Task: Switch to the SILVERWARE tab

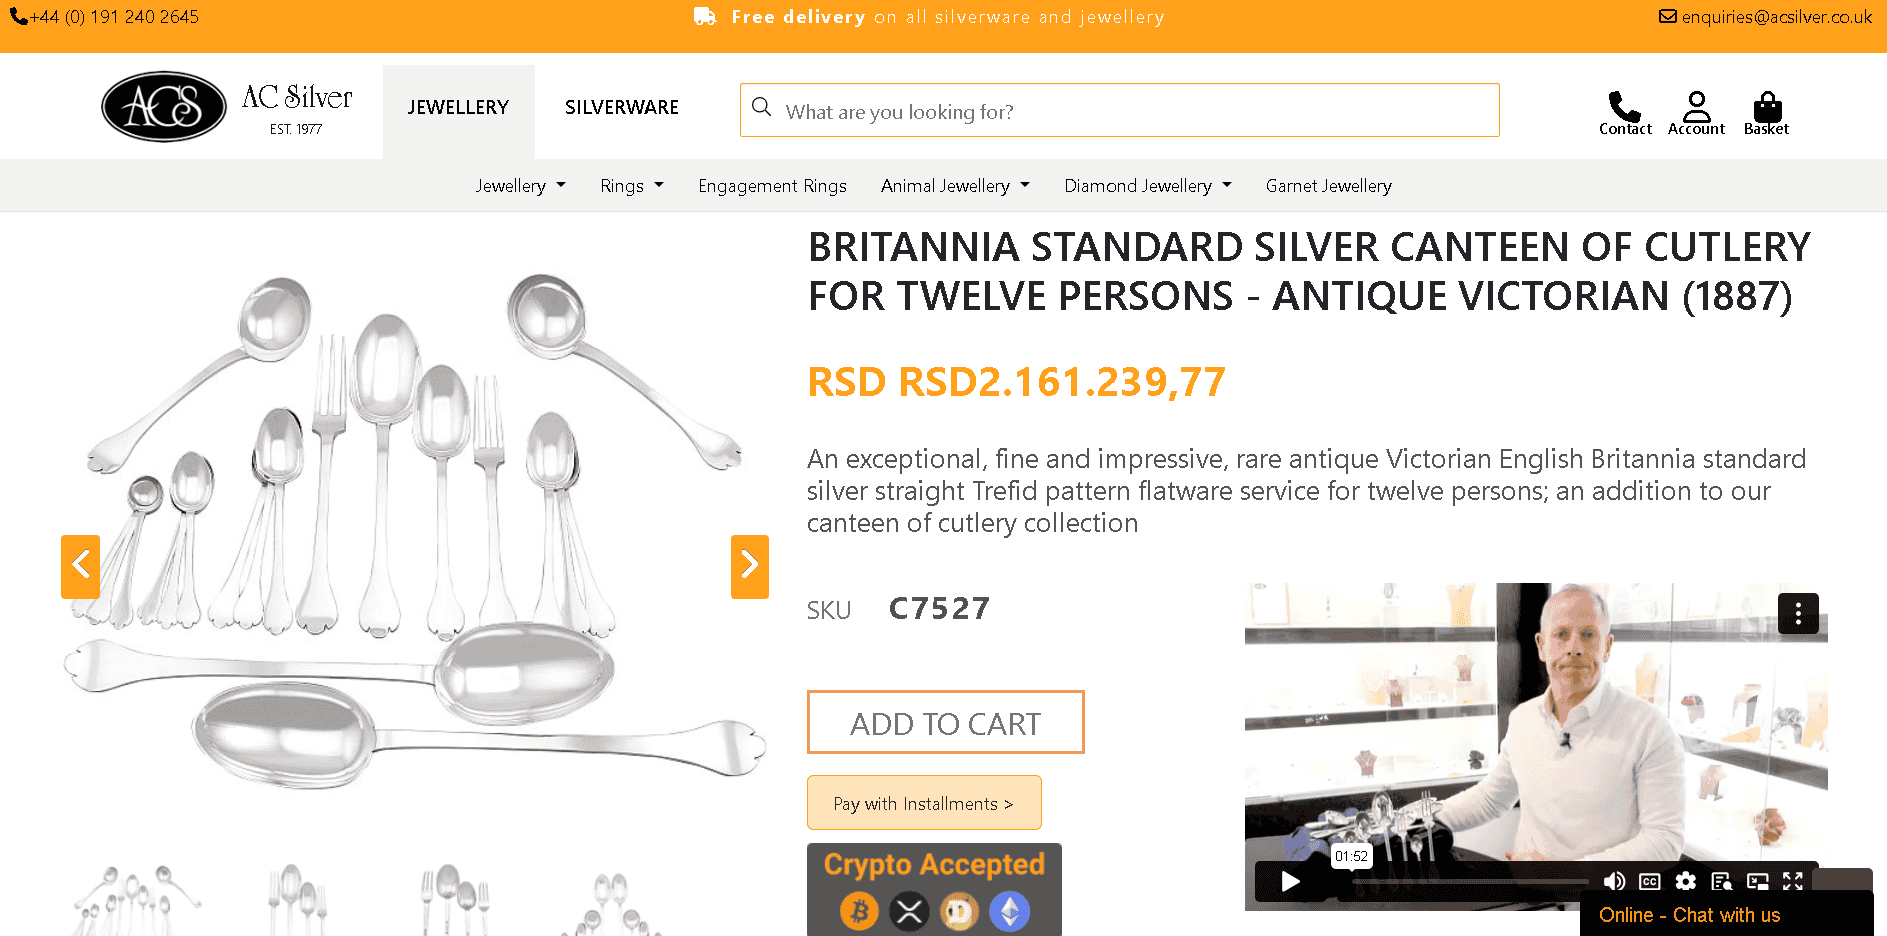Action: (x=621, y=107)
